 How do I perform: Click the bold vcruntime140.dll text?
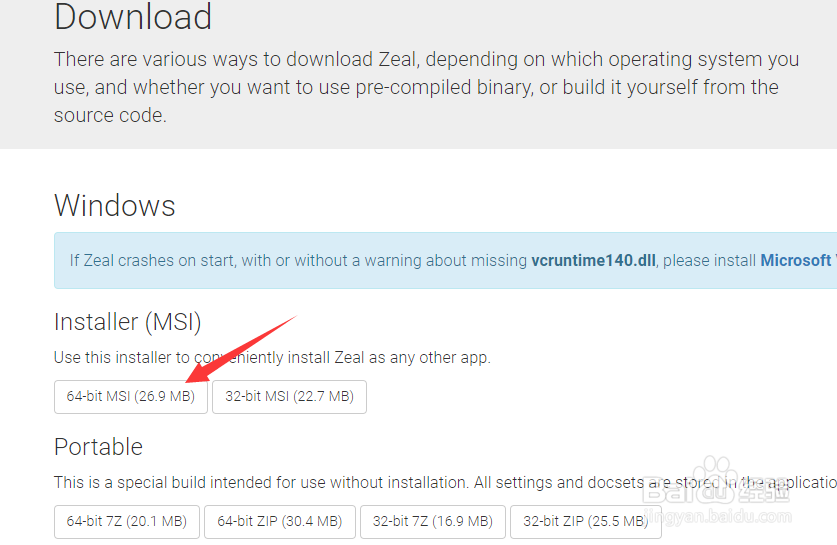pyautogui.click(x=593, y=260)
